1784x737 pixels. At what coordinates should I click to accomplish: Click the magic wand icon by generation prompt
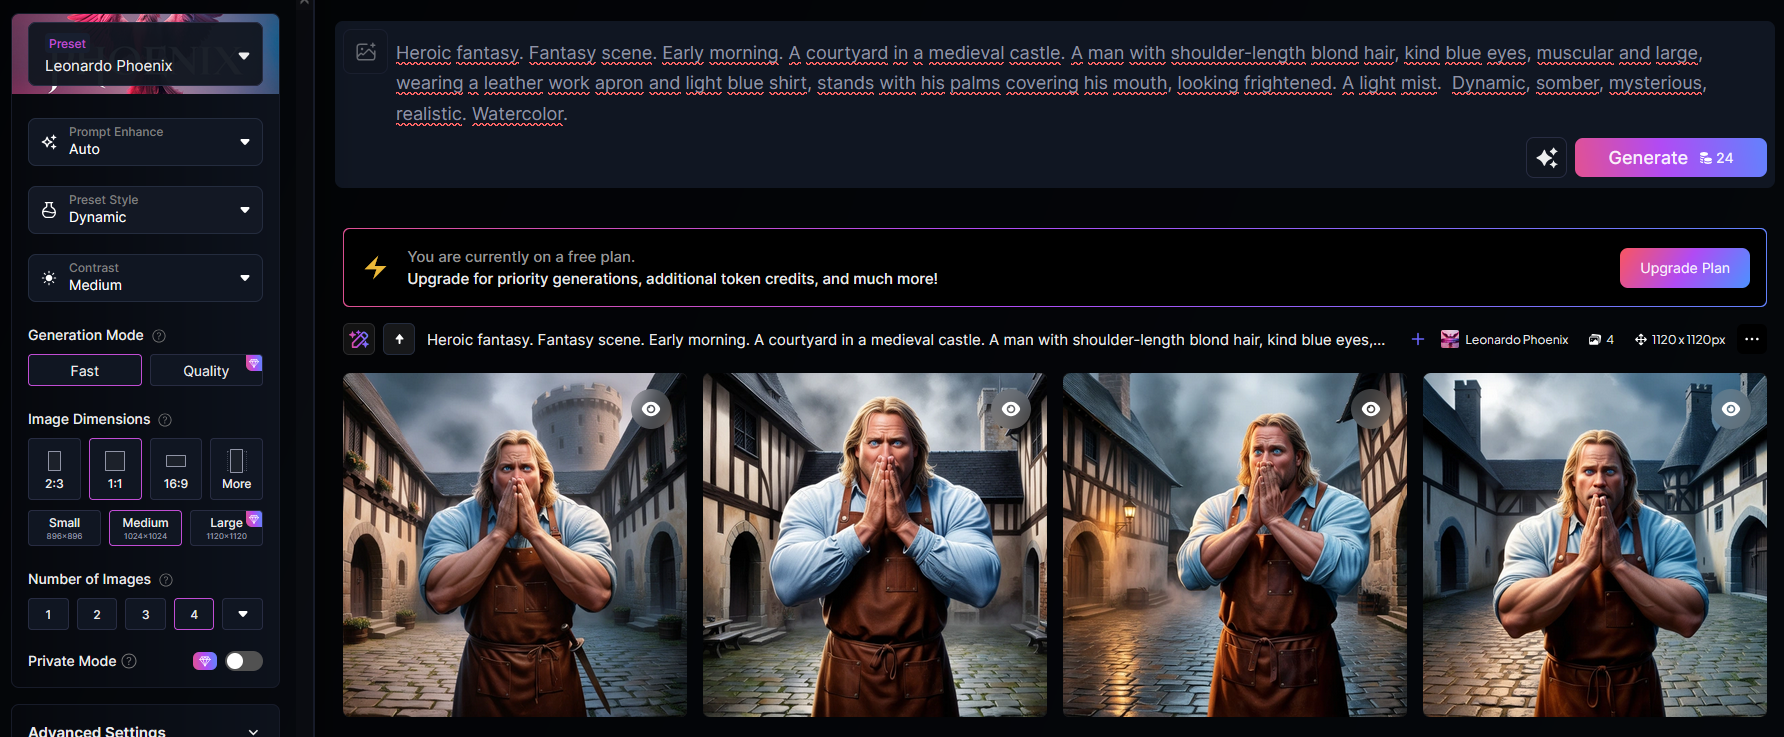(x=359, y=340)
